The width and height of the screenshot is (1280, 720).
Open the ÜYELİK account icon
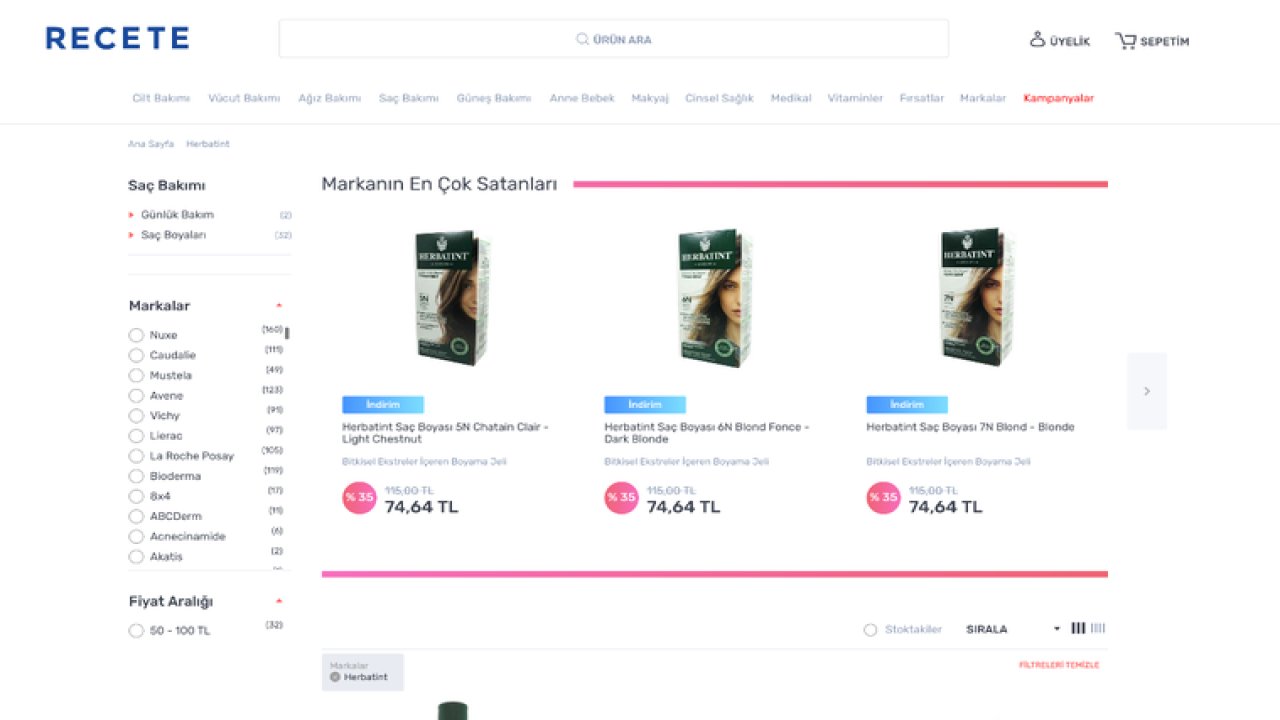1038,40
